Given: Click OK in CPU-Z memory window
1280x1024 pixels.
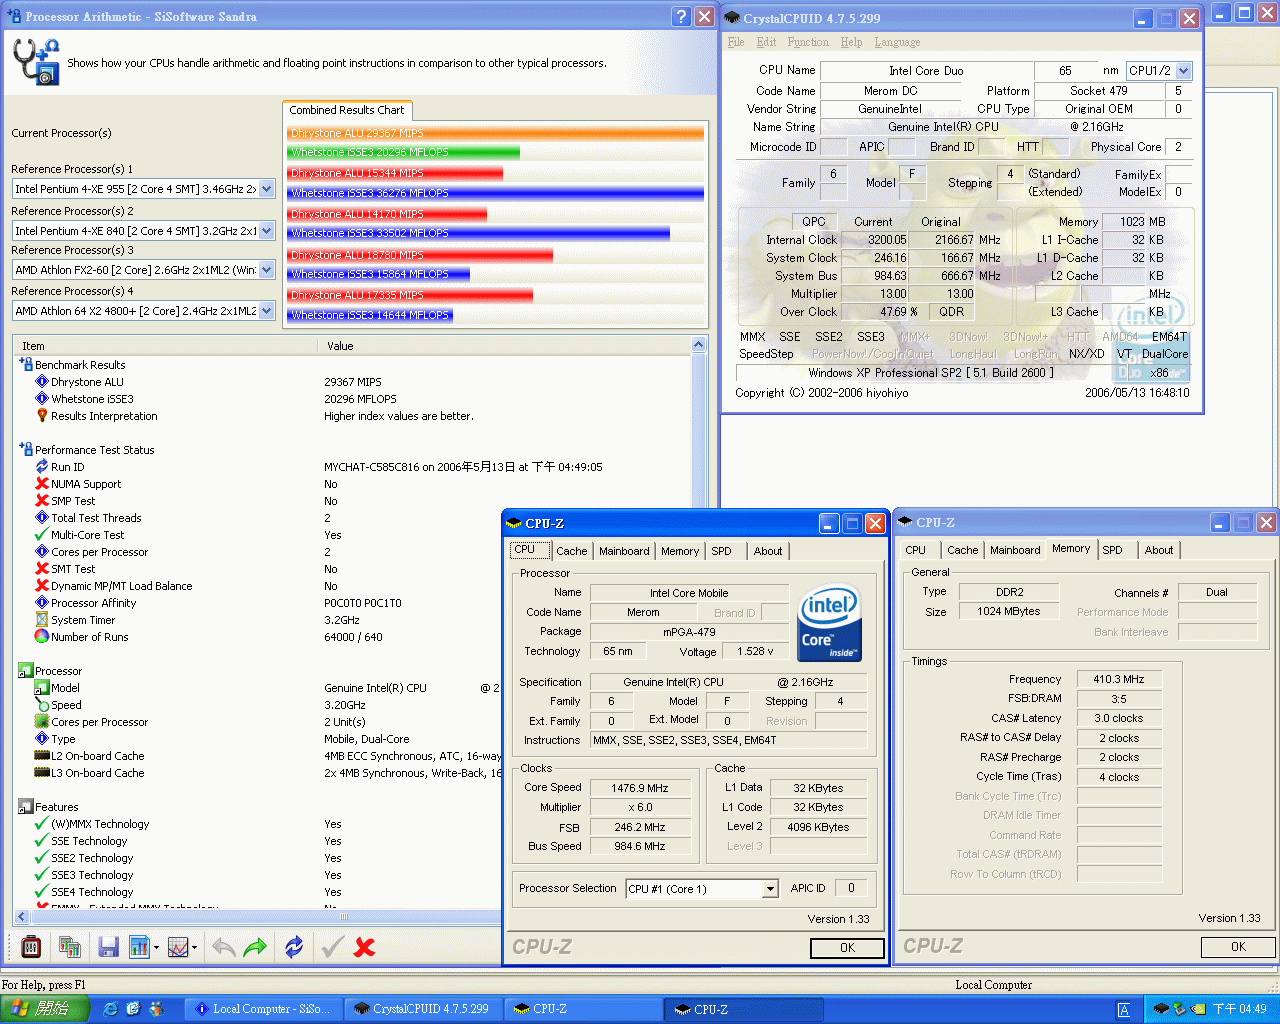Looking at the screenshot, I should 1238,947.
